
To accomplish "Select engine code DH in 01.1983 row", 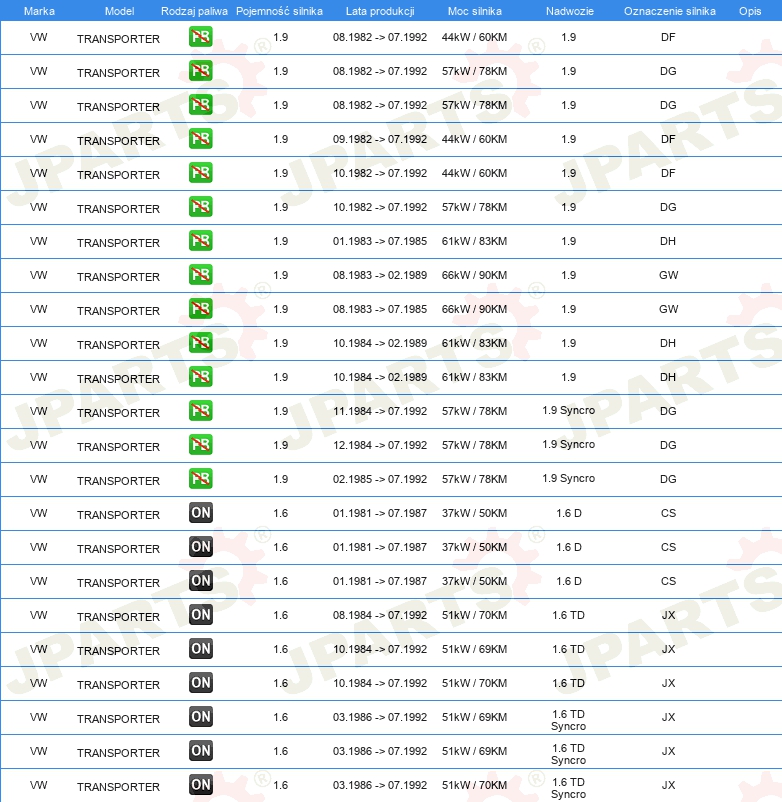I will pyautogui.click(x=668, y=241).
